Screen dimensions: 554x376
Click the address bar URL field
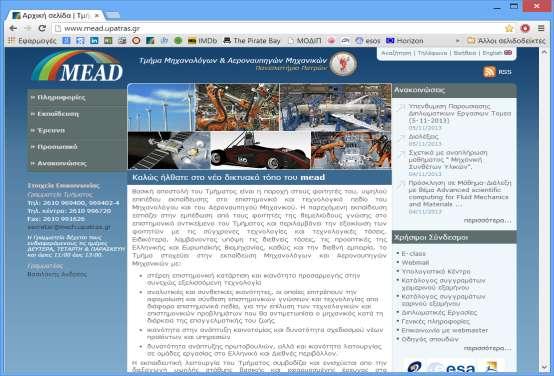277,28
